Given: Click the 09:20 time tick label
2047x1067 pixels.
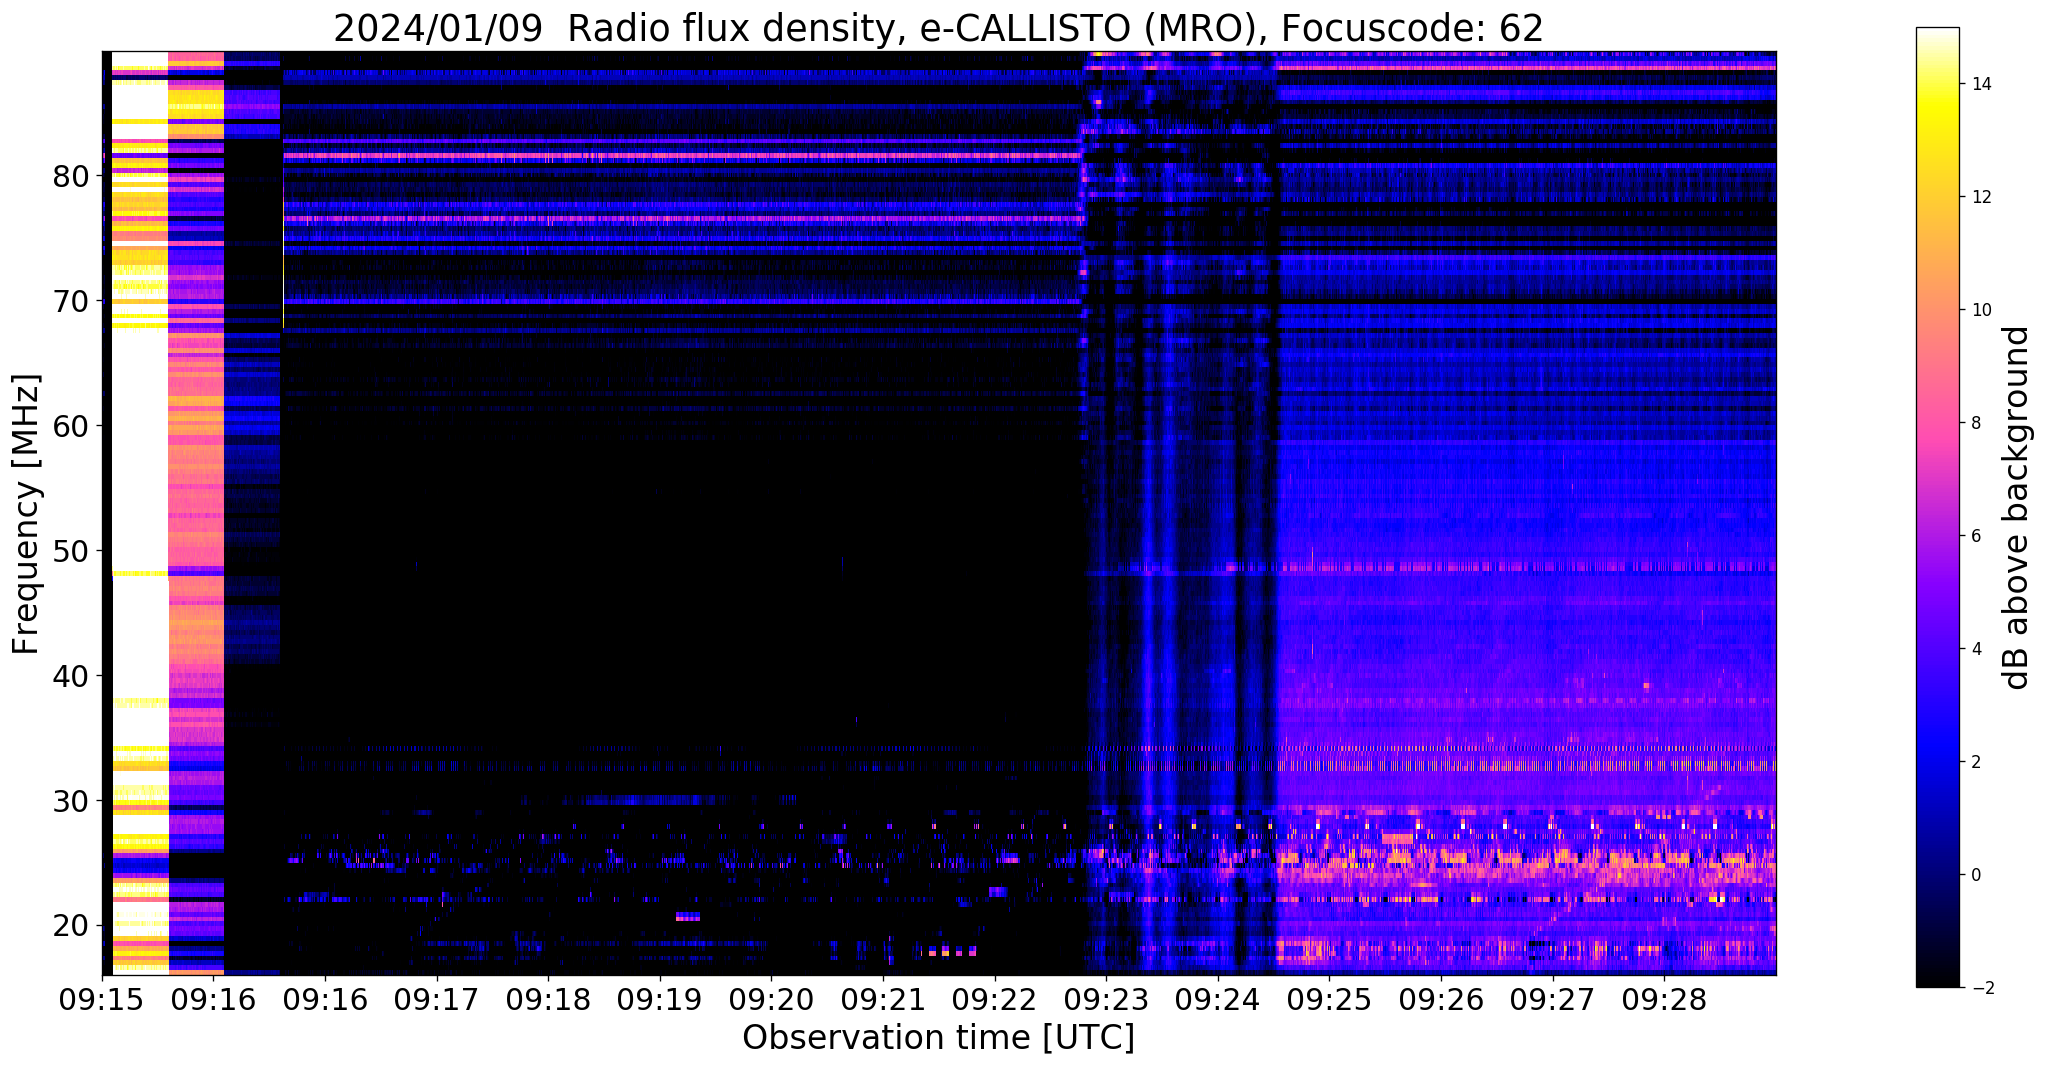Looking at the screenshot, I should coord(771,1000).
